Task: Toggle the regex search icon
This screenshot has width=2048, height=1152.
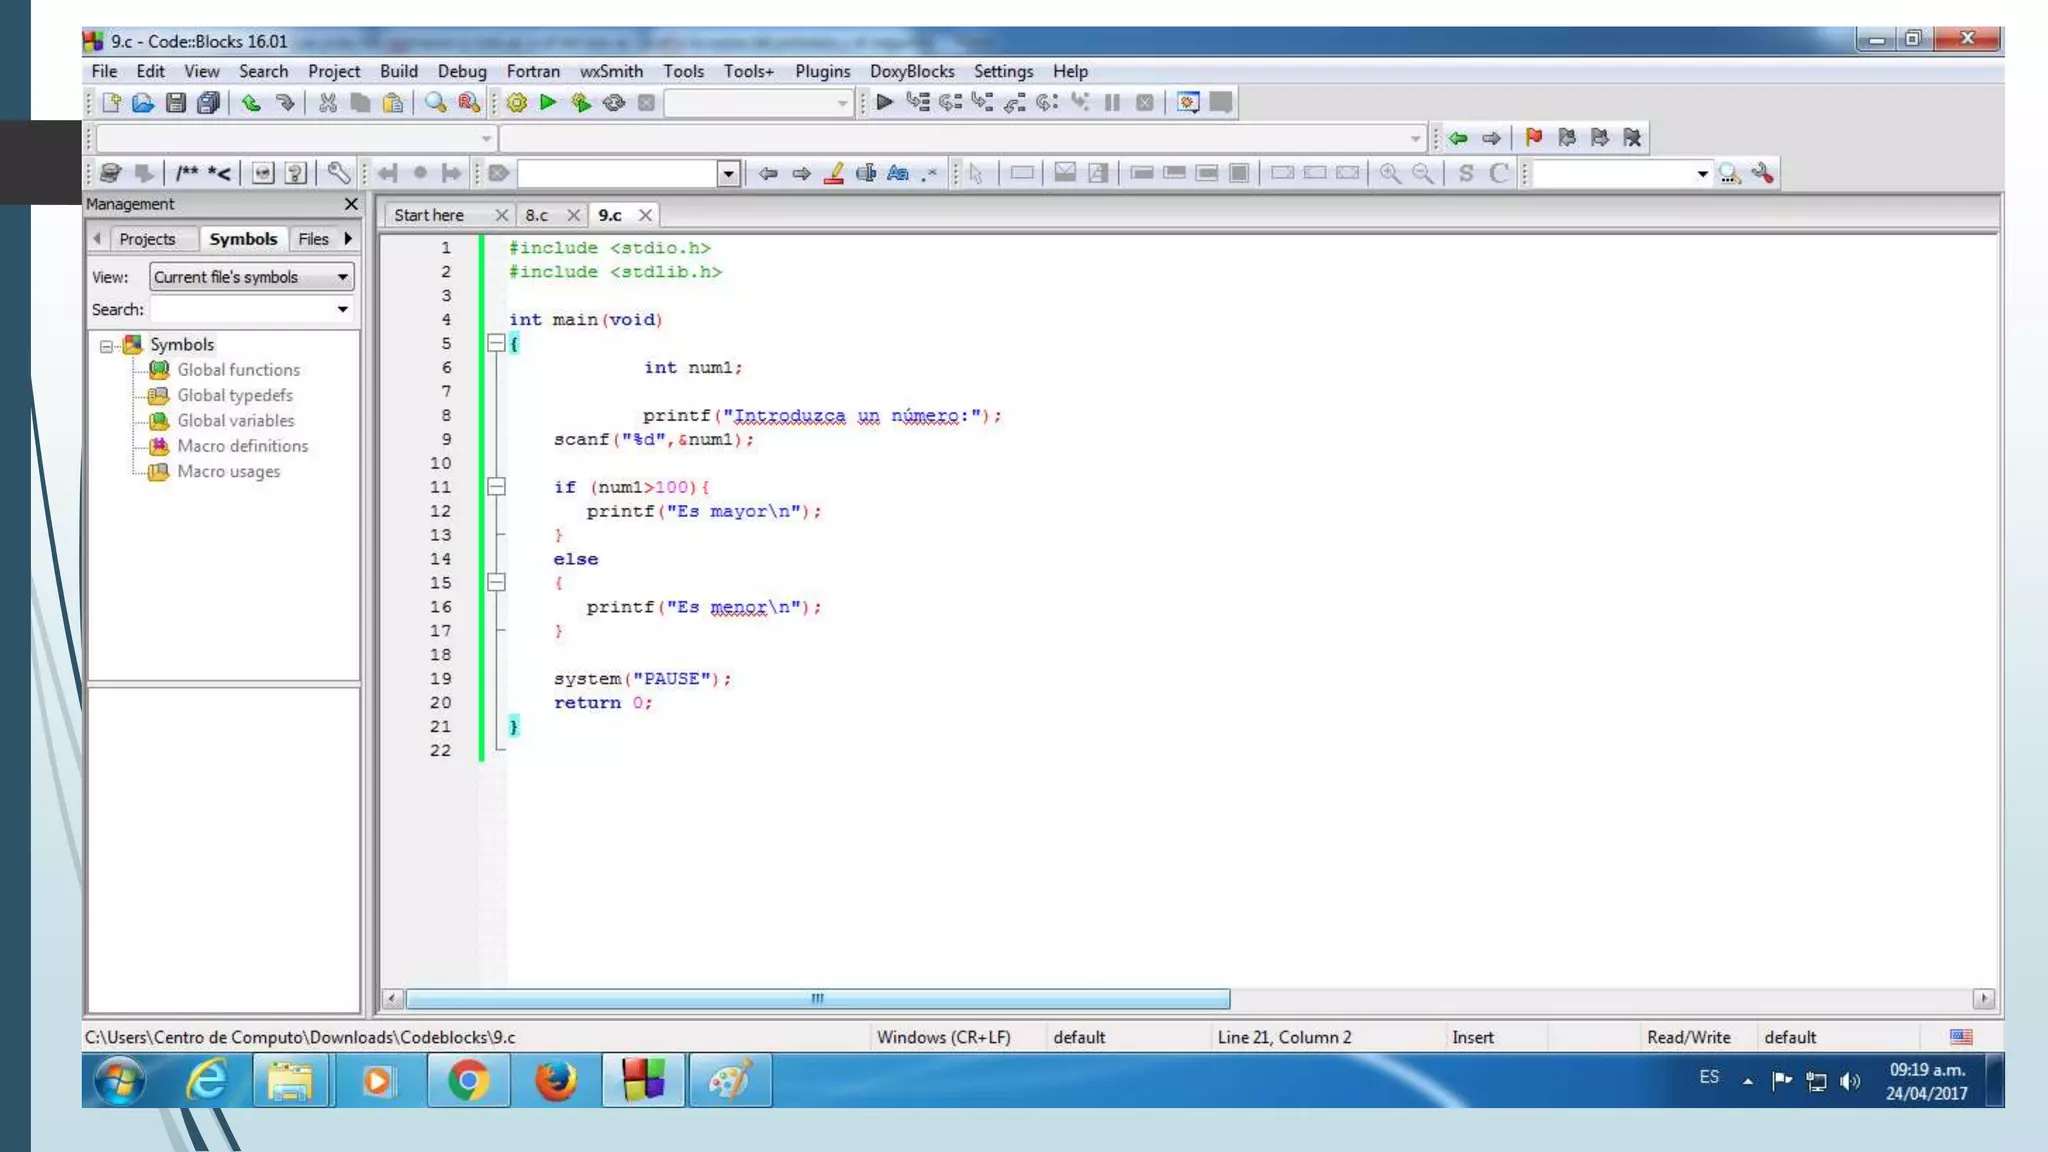Action: coord(930,174)
